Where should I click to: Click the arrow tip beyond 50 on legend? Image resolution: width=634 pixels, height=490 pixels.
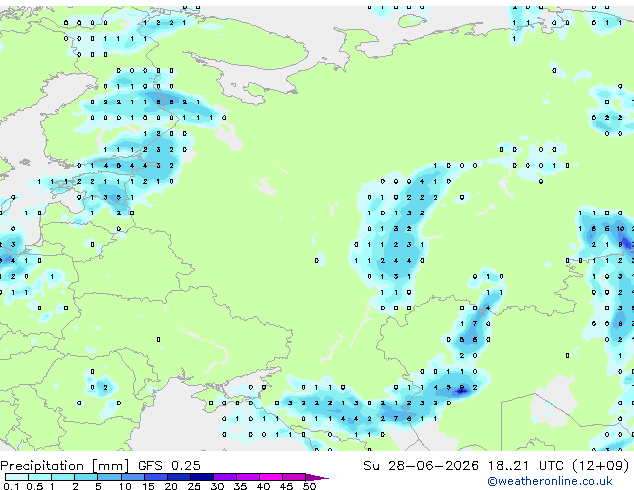click(317, 477)
